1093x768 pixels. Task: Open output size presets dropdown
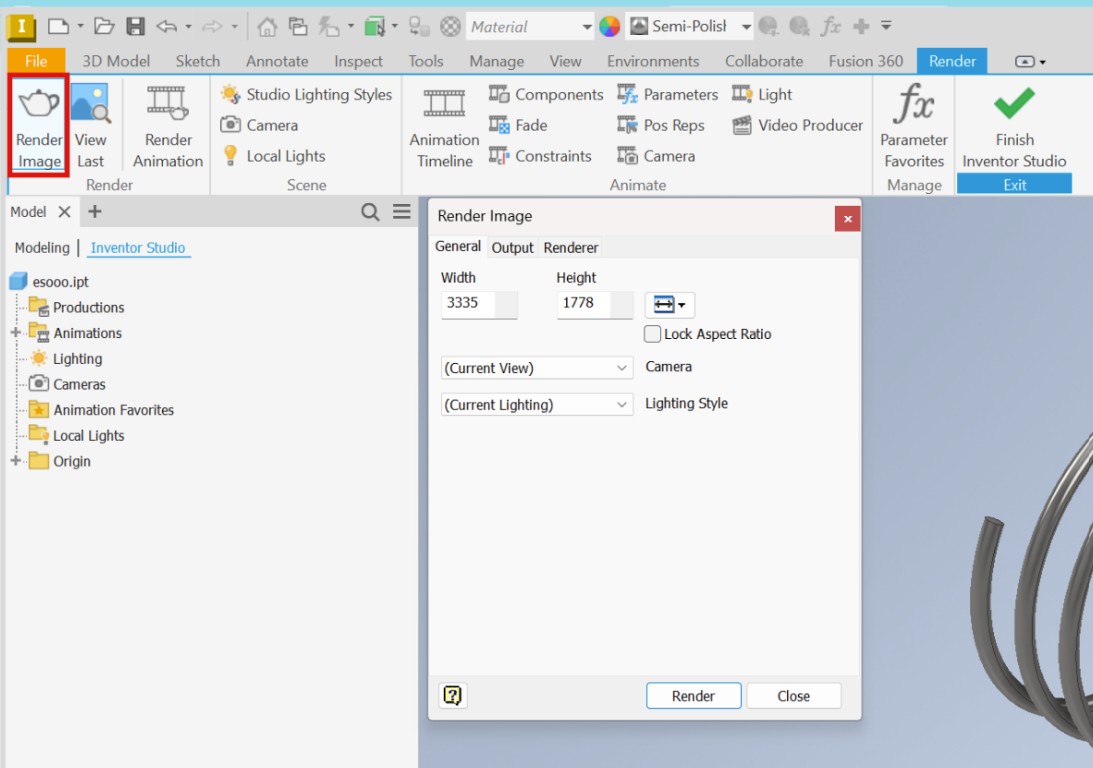[x=669, y=305]
